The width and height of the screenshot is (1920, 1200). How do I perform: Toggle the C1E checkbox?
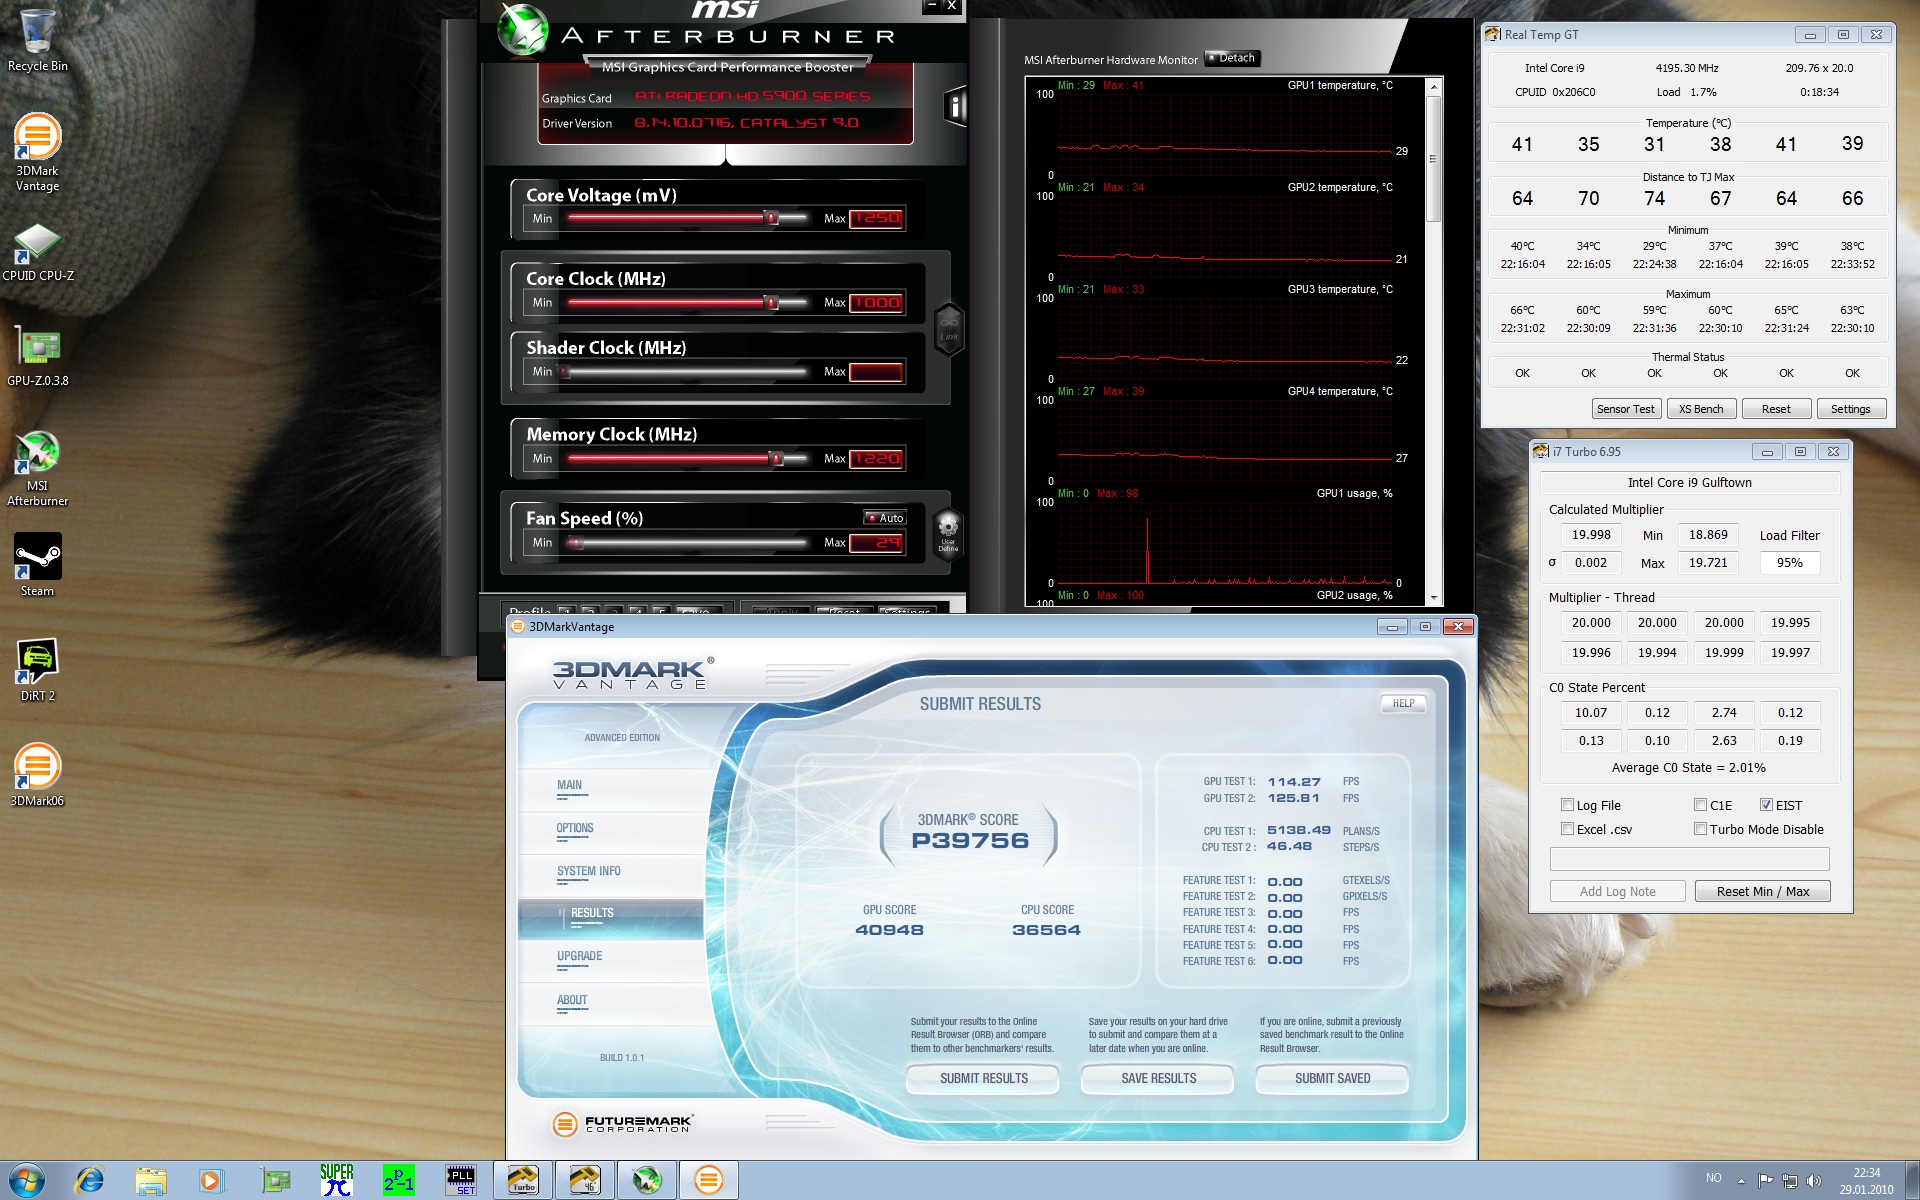[1700, 805]
